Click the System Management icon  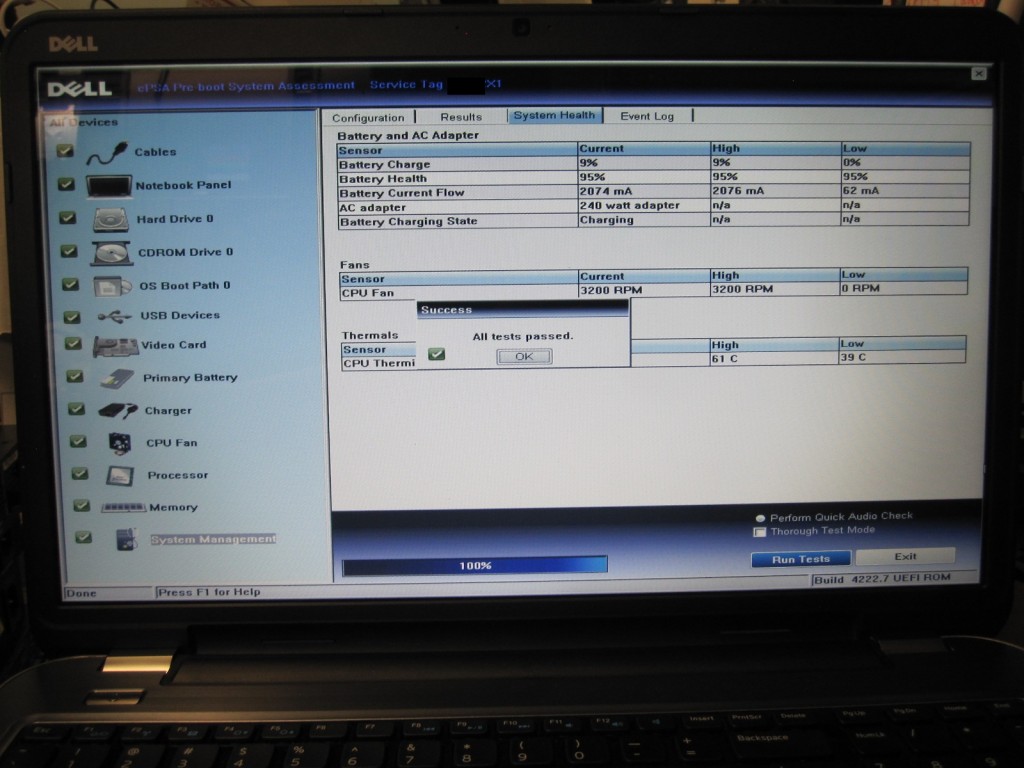click(127, 539)
